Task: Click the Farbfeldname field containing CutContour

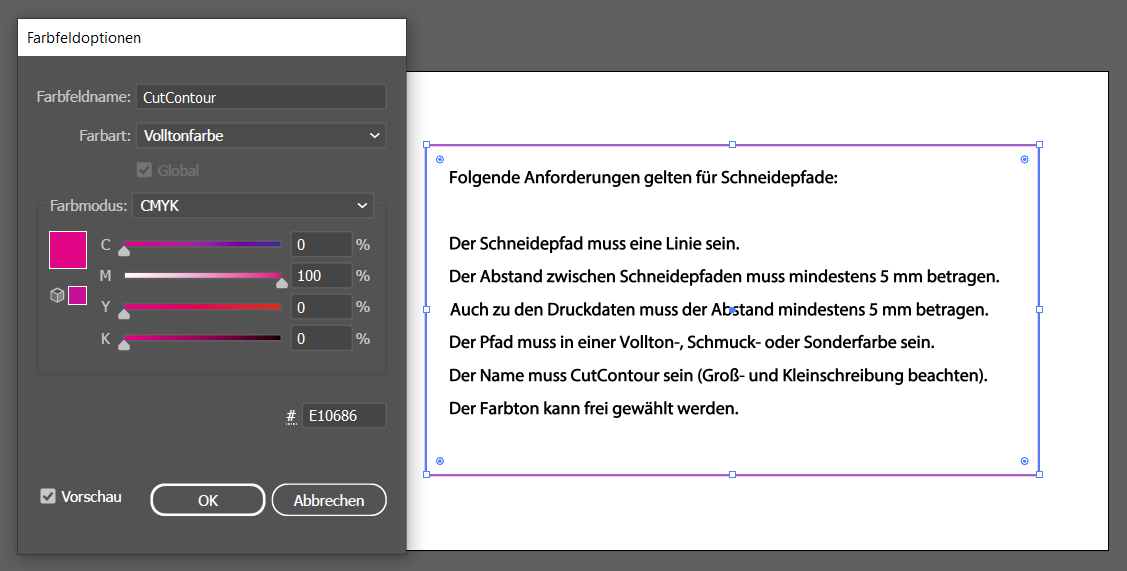Action: [x=261, y=97]
